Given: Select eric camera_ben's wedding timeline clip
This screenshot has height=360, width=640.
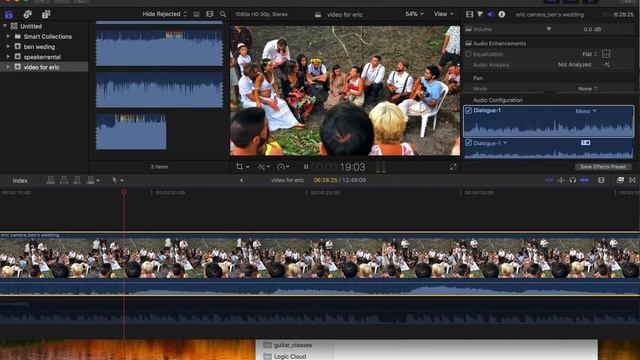Looking at the screenshot, I should (320, 264).
